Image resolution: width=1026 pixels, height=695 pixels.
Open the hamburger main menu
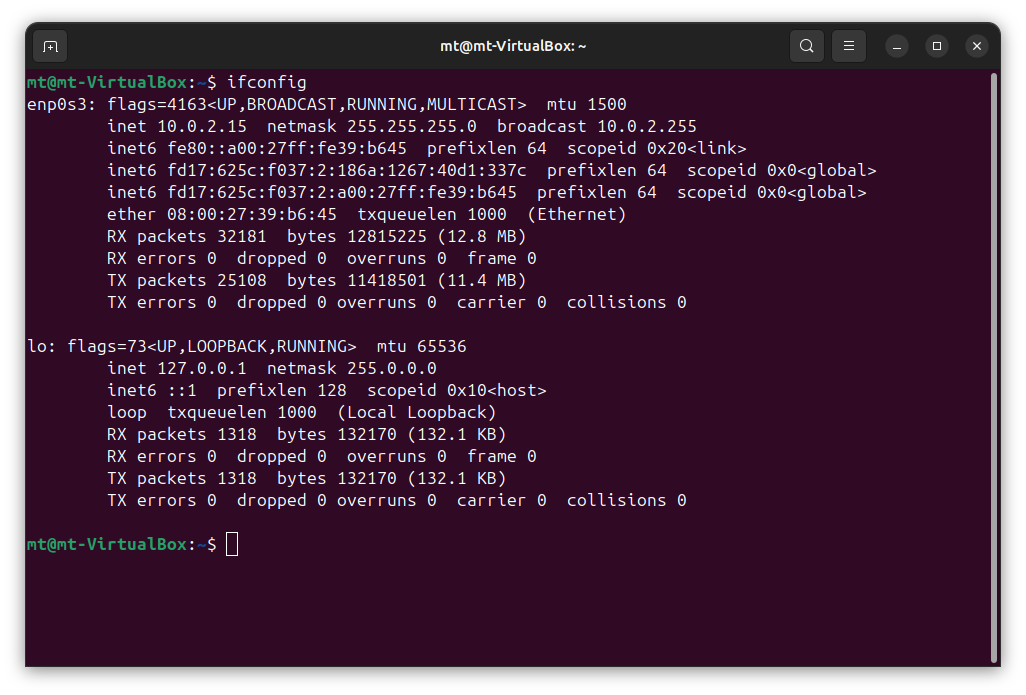point(849,46)
